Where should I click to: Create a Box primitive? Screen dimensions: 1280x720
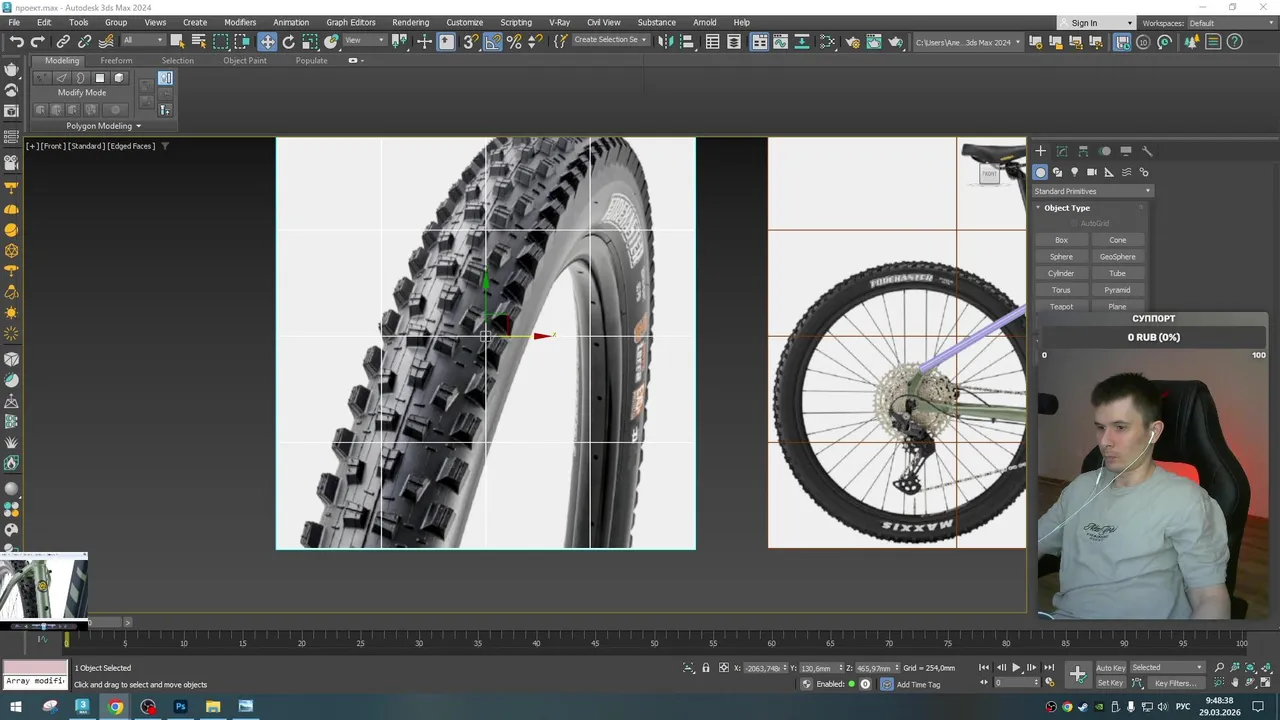point(1061,240)
